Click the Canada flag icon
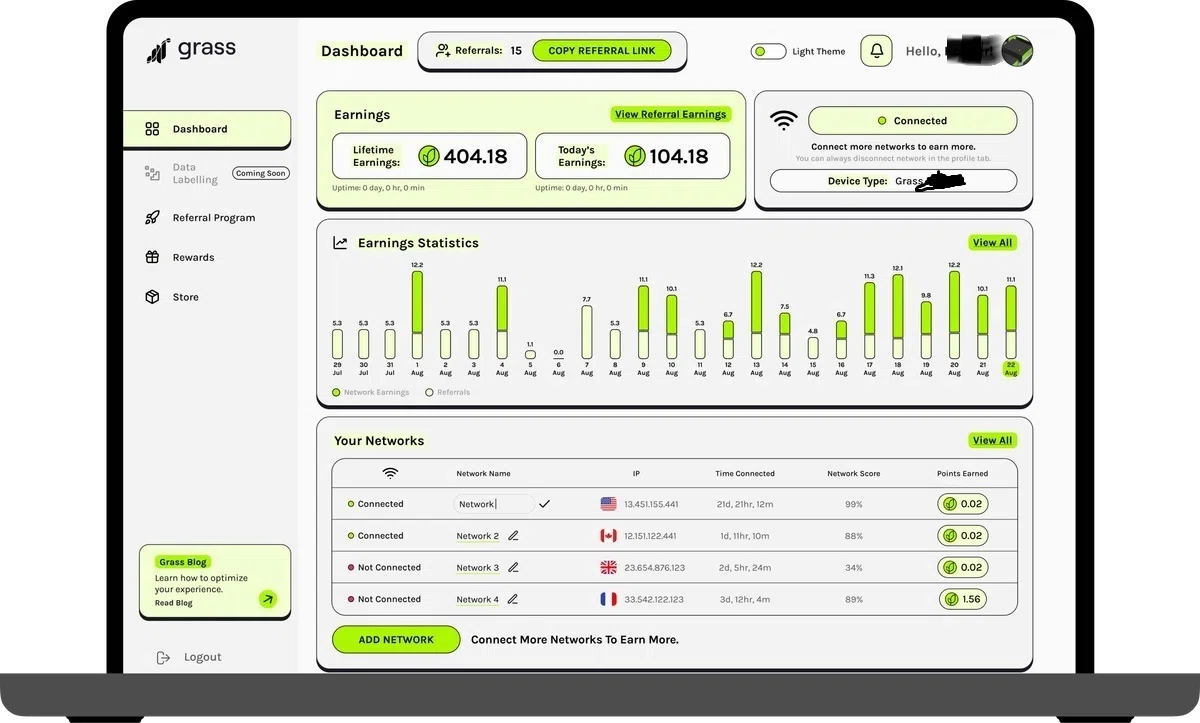This screenshot has width=1200, height=723. pos(608,536)
